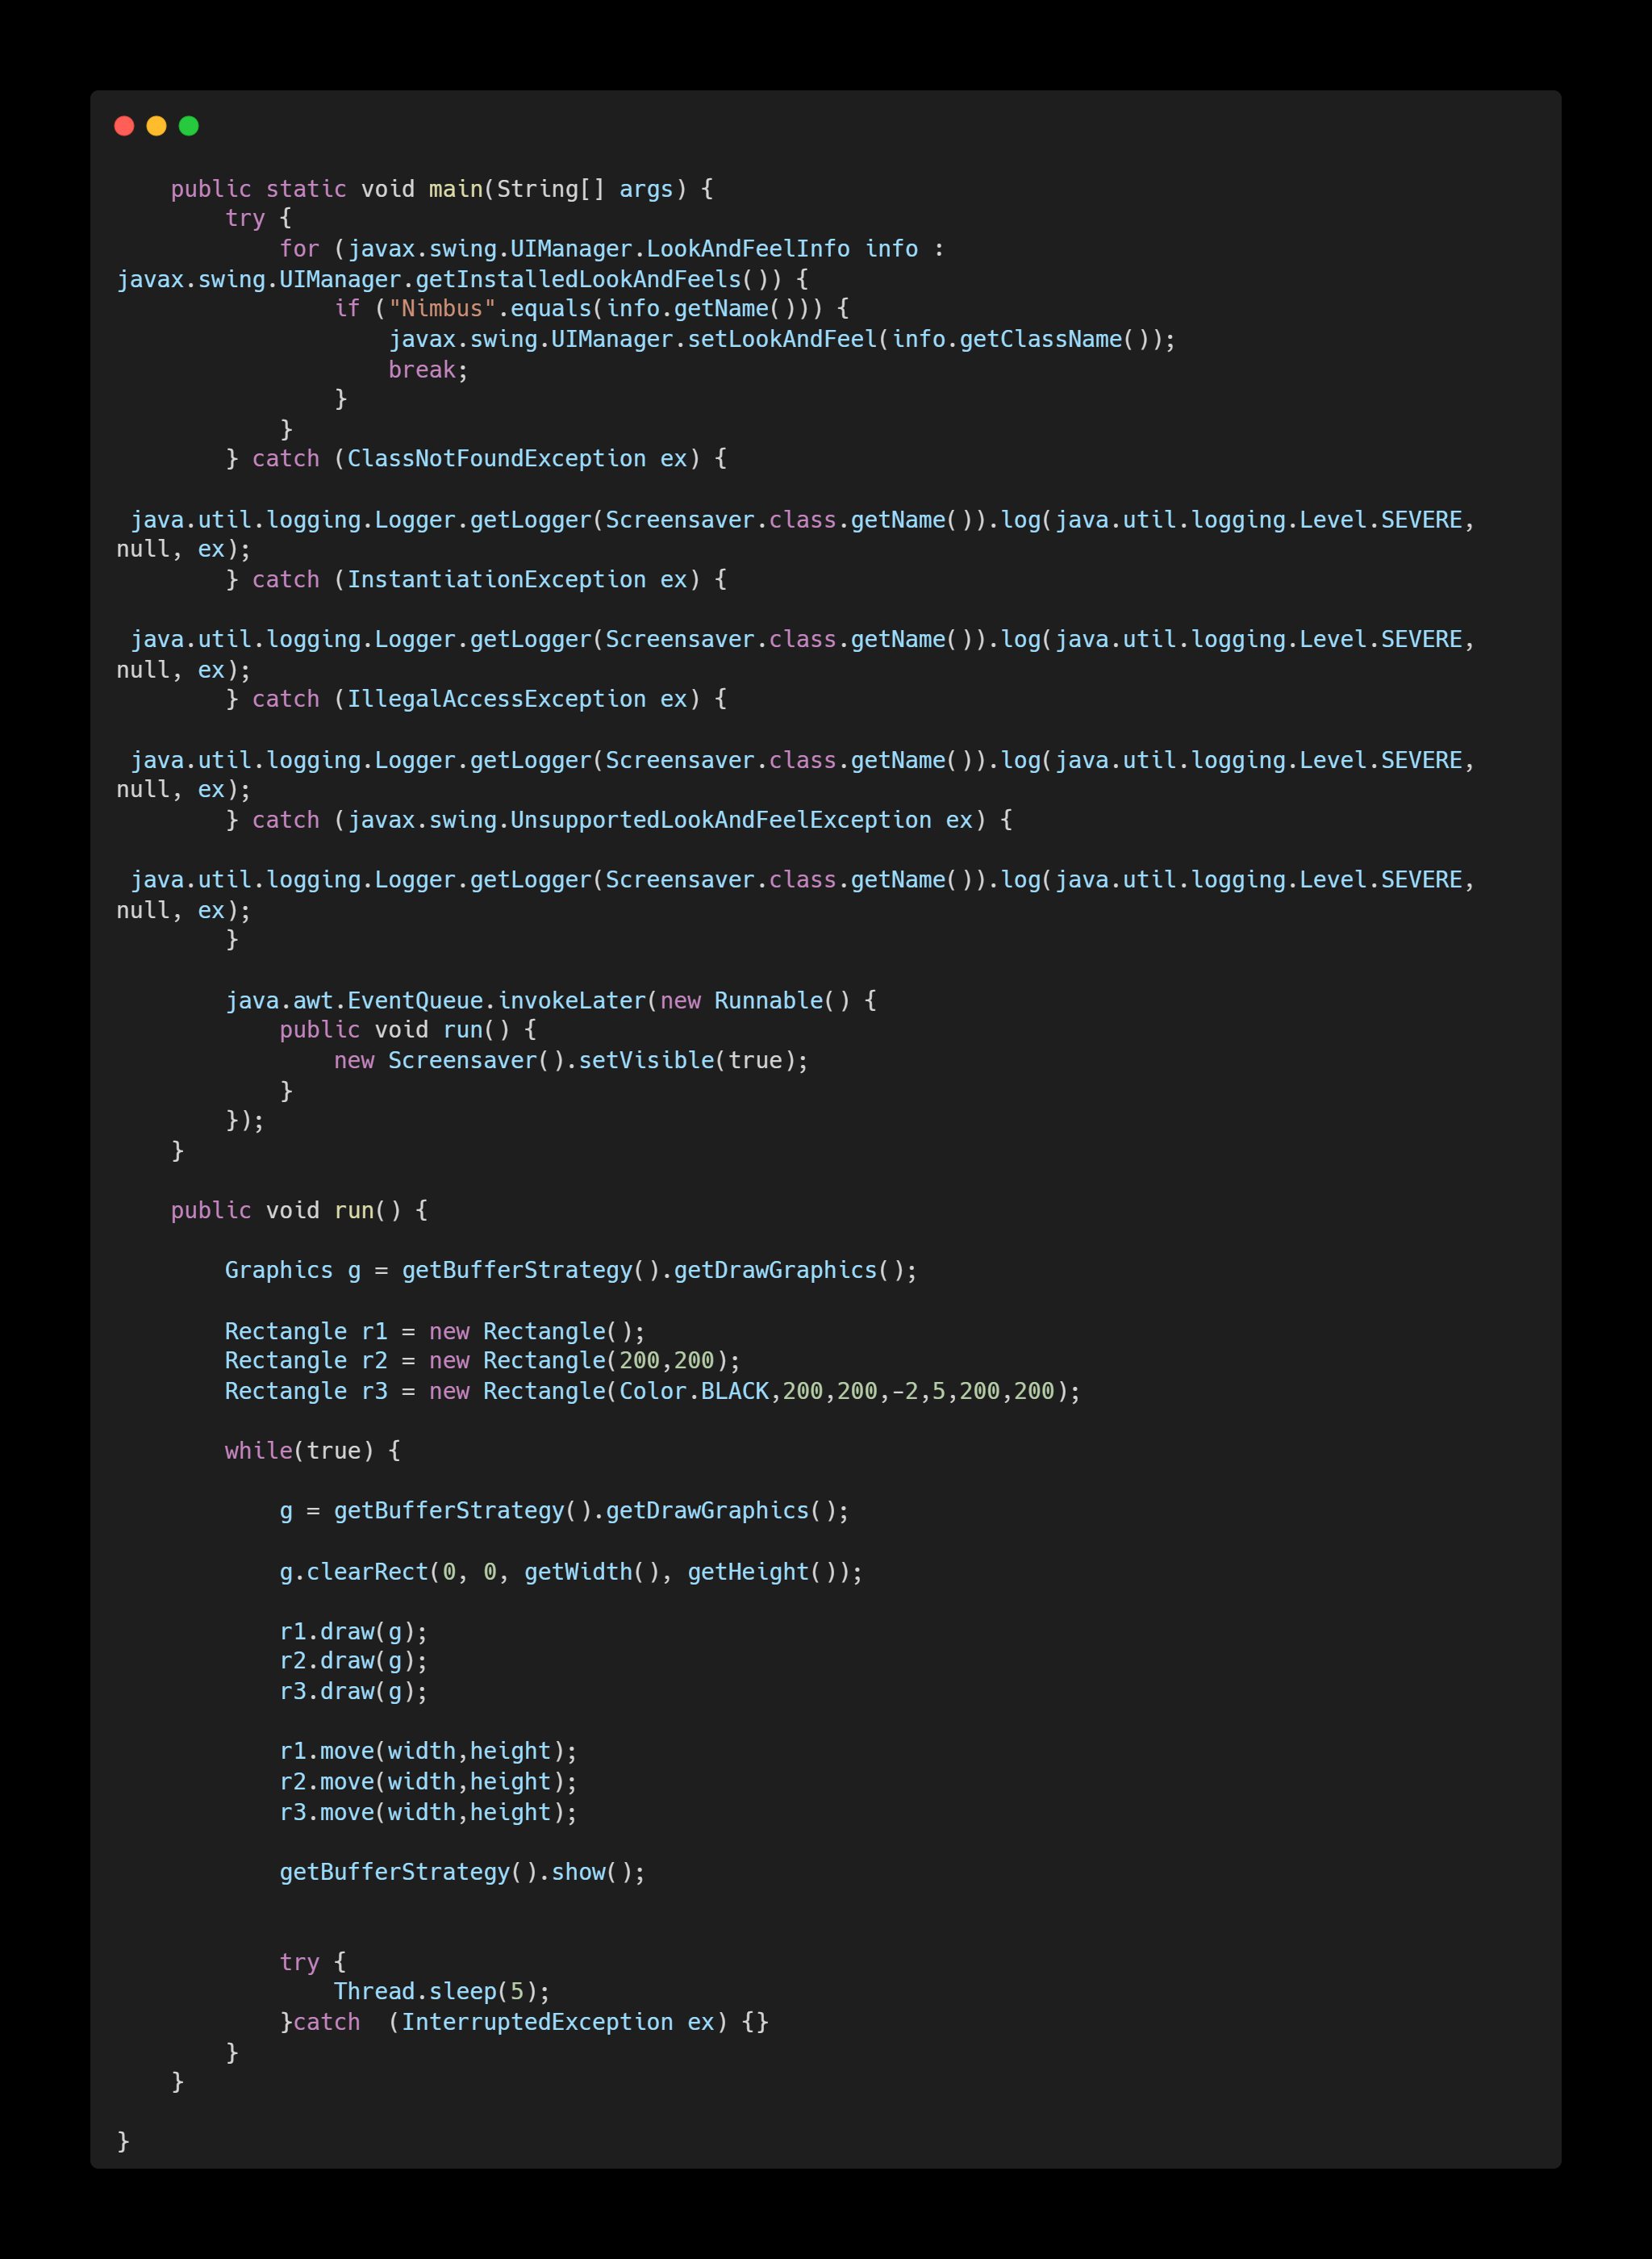Click the "r1.draw(g);" line
1652x2259 pixels.
click(x=354, y=1632)
